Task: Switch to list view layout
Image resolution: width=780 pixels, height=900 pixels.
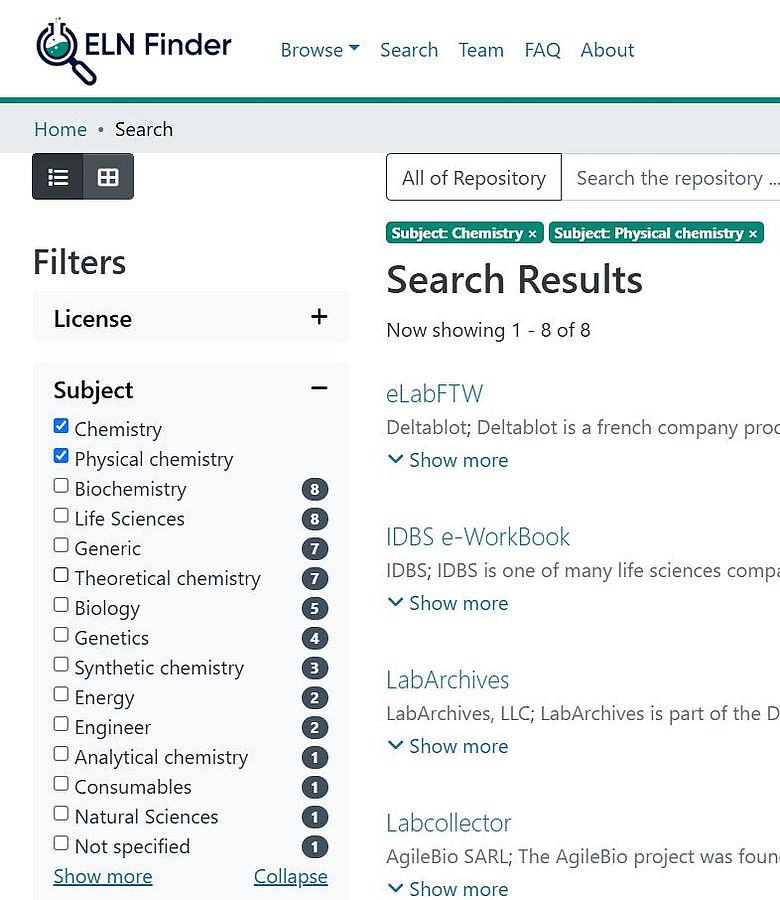Action: 58,177
